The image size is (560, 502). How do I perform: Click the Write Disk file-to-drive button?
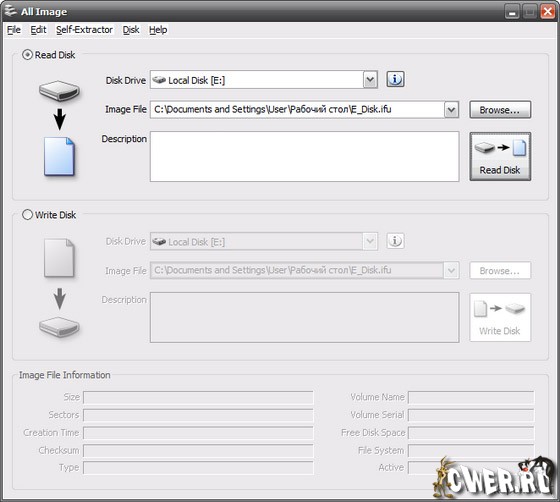click(x=500, y=318)
